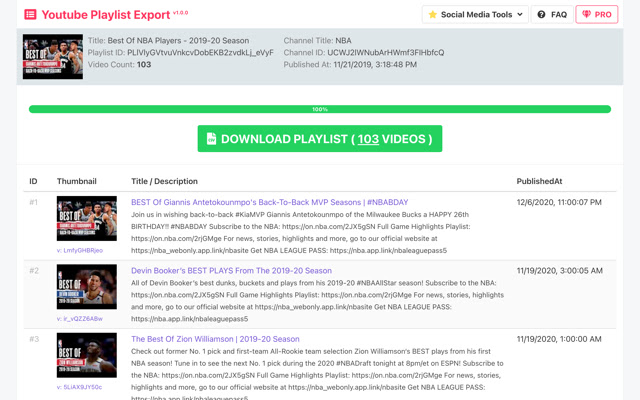640x400 pixels.
Task: Download the playlist of 103 videos
Action: click(320, 138)
